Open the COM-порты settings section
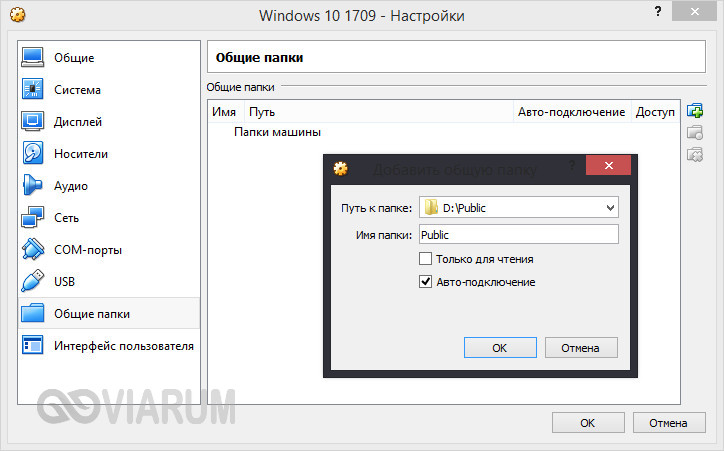Viewport: 724px width, 451px height. click(109, 249)
